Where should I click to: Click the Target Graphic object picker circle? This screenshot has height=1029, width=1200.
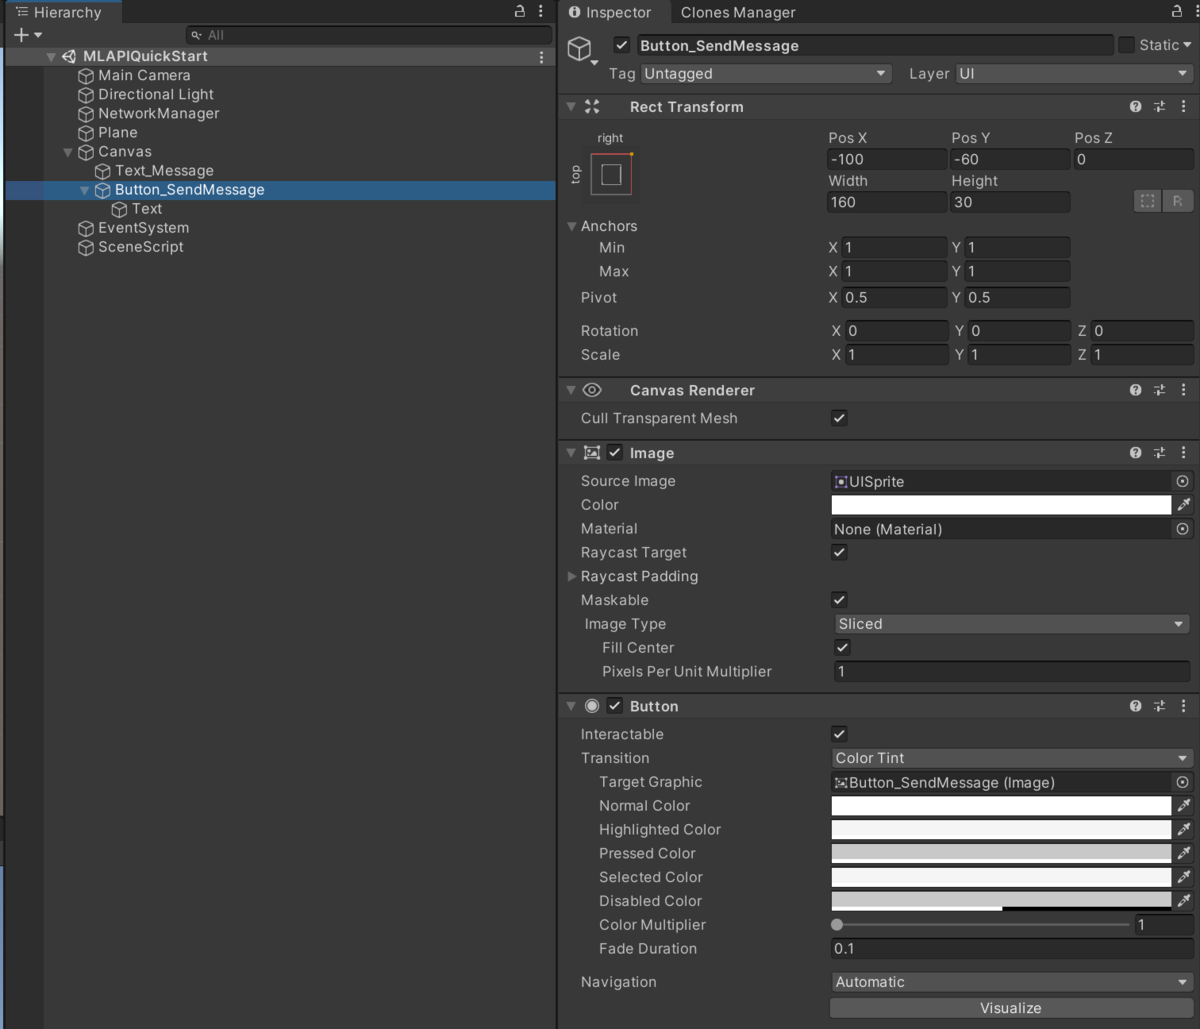pos(1183,782)
